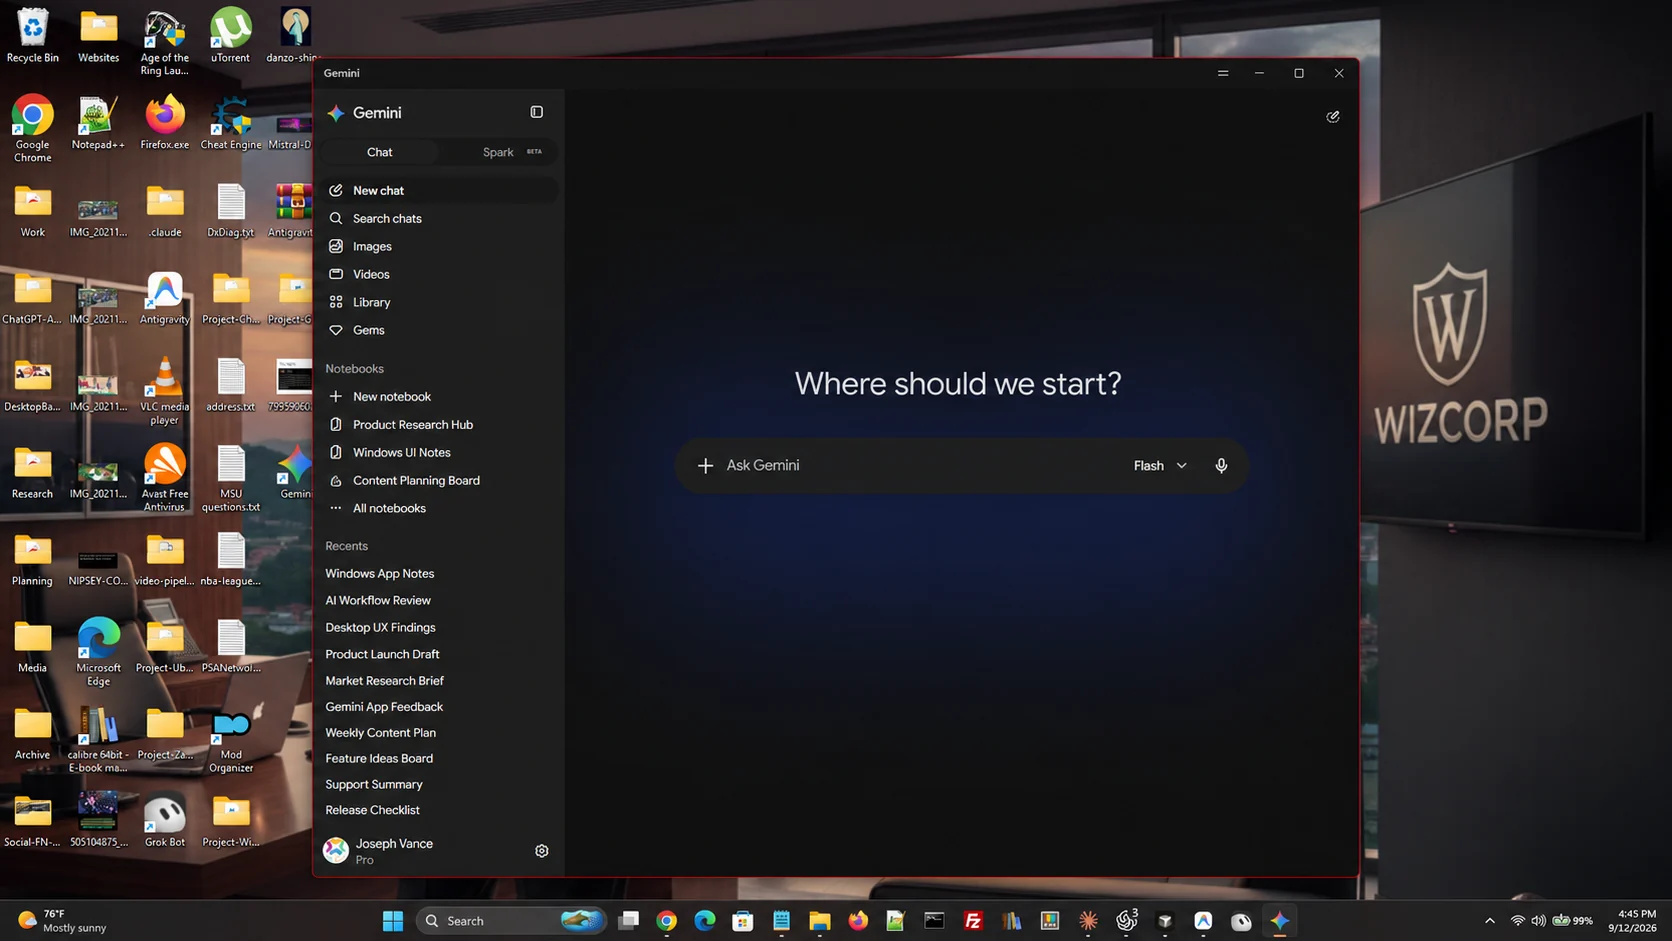Open recent chat Desktop UX Findings

point(380,627)
